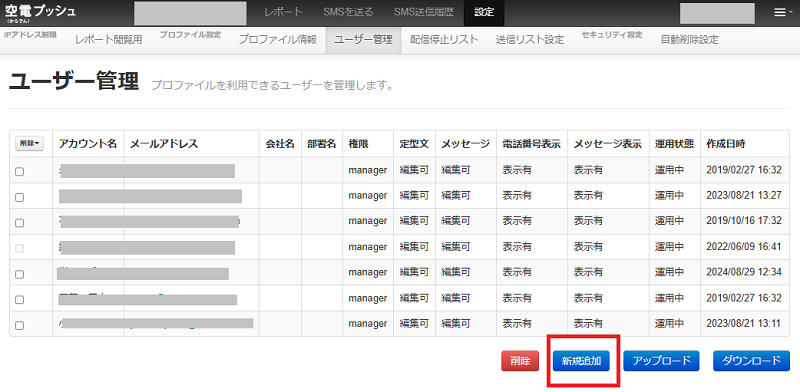Click the 部署名 column header
The height and width of the screenshot is (392, 800).
pyautogui.click(x=321, y=144)
